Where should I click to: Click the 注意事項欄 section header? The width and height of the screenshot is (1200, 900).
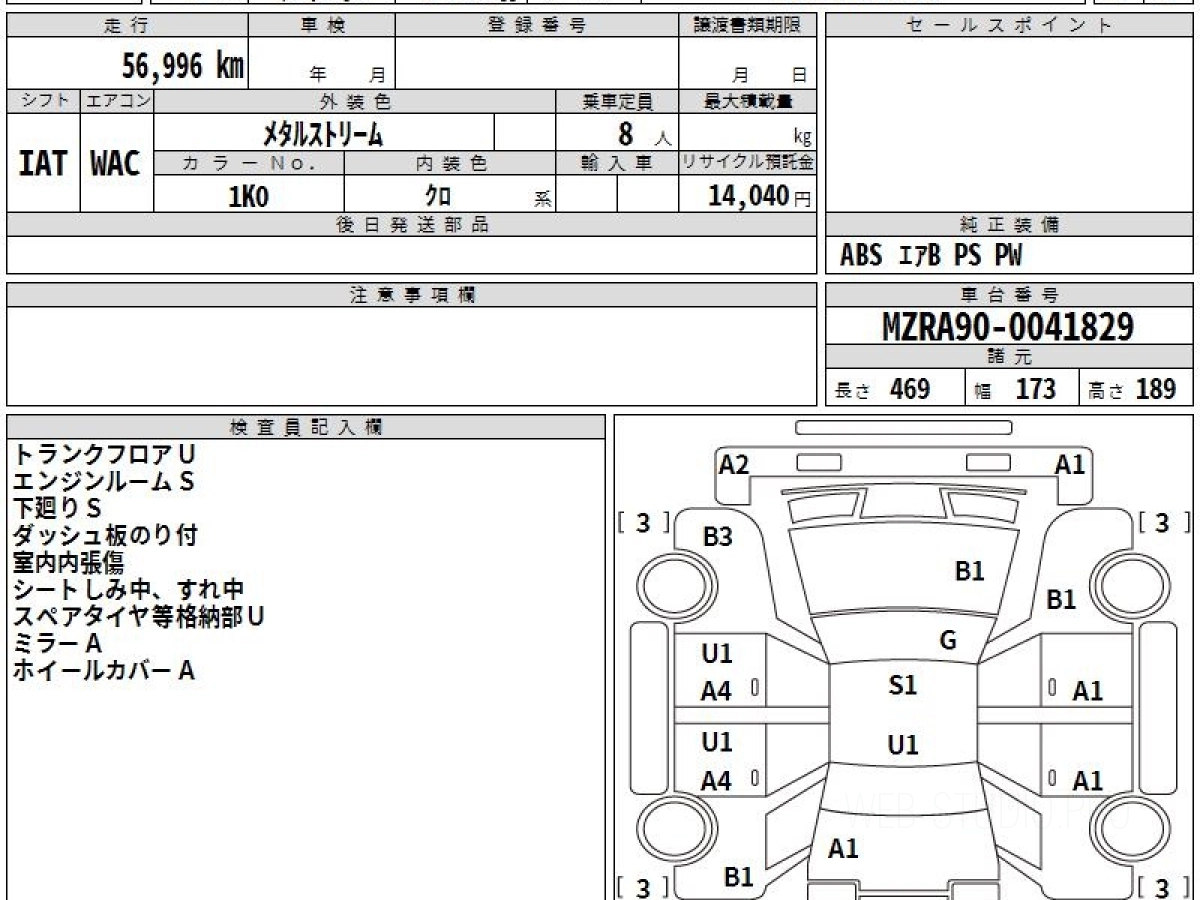[x=411, y=295]
